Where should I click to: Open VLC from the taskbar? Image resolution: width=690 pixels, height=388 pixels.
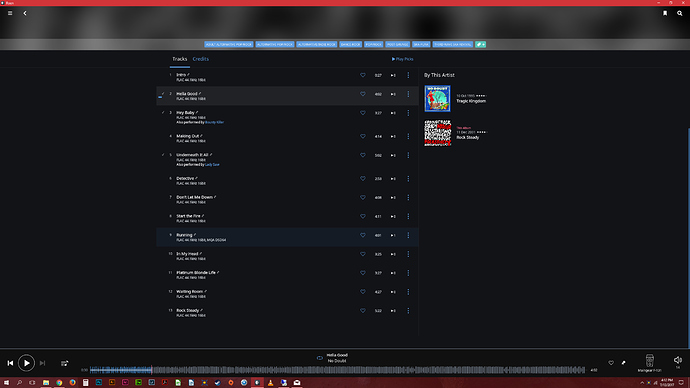pos(270,383)
